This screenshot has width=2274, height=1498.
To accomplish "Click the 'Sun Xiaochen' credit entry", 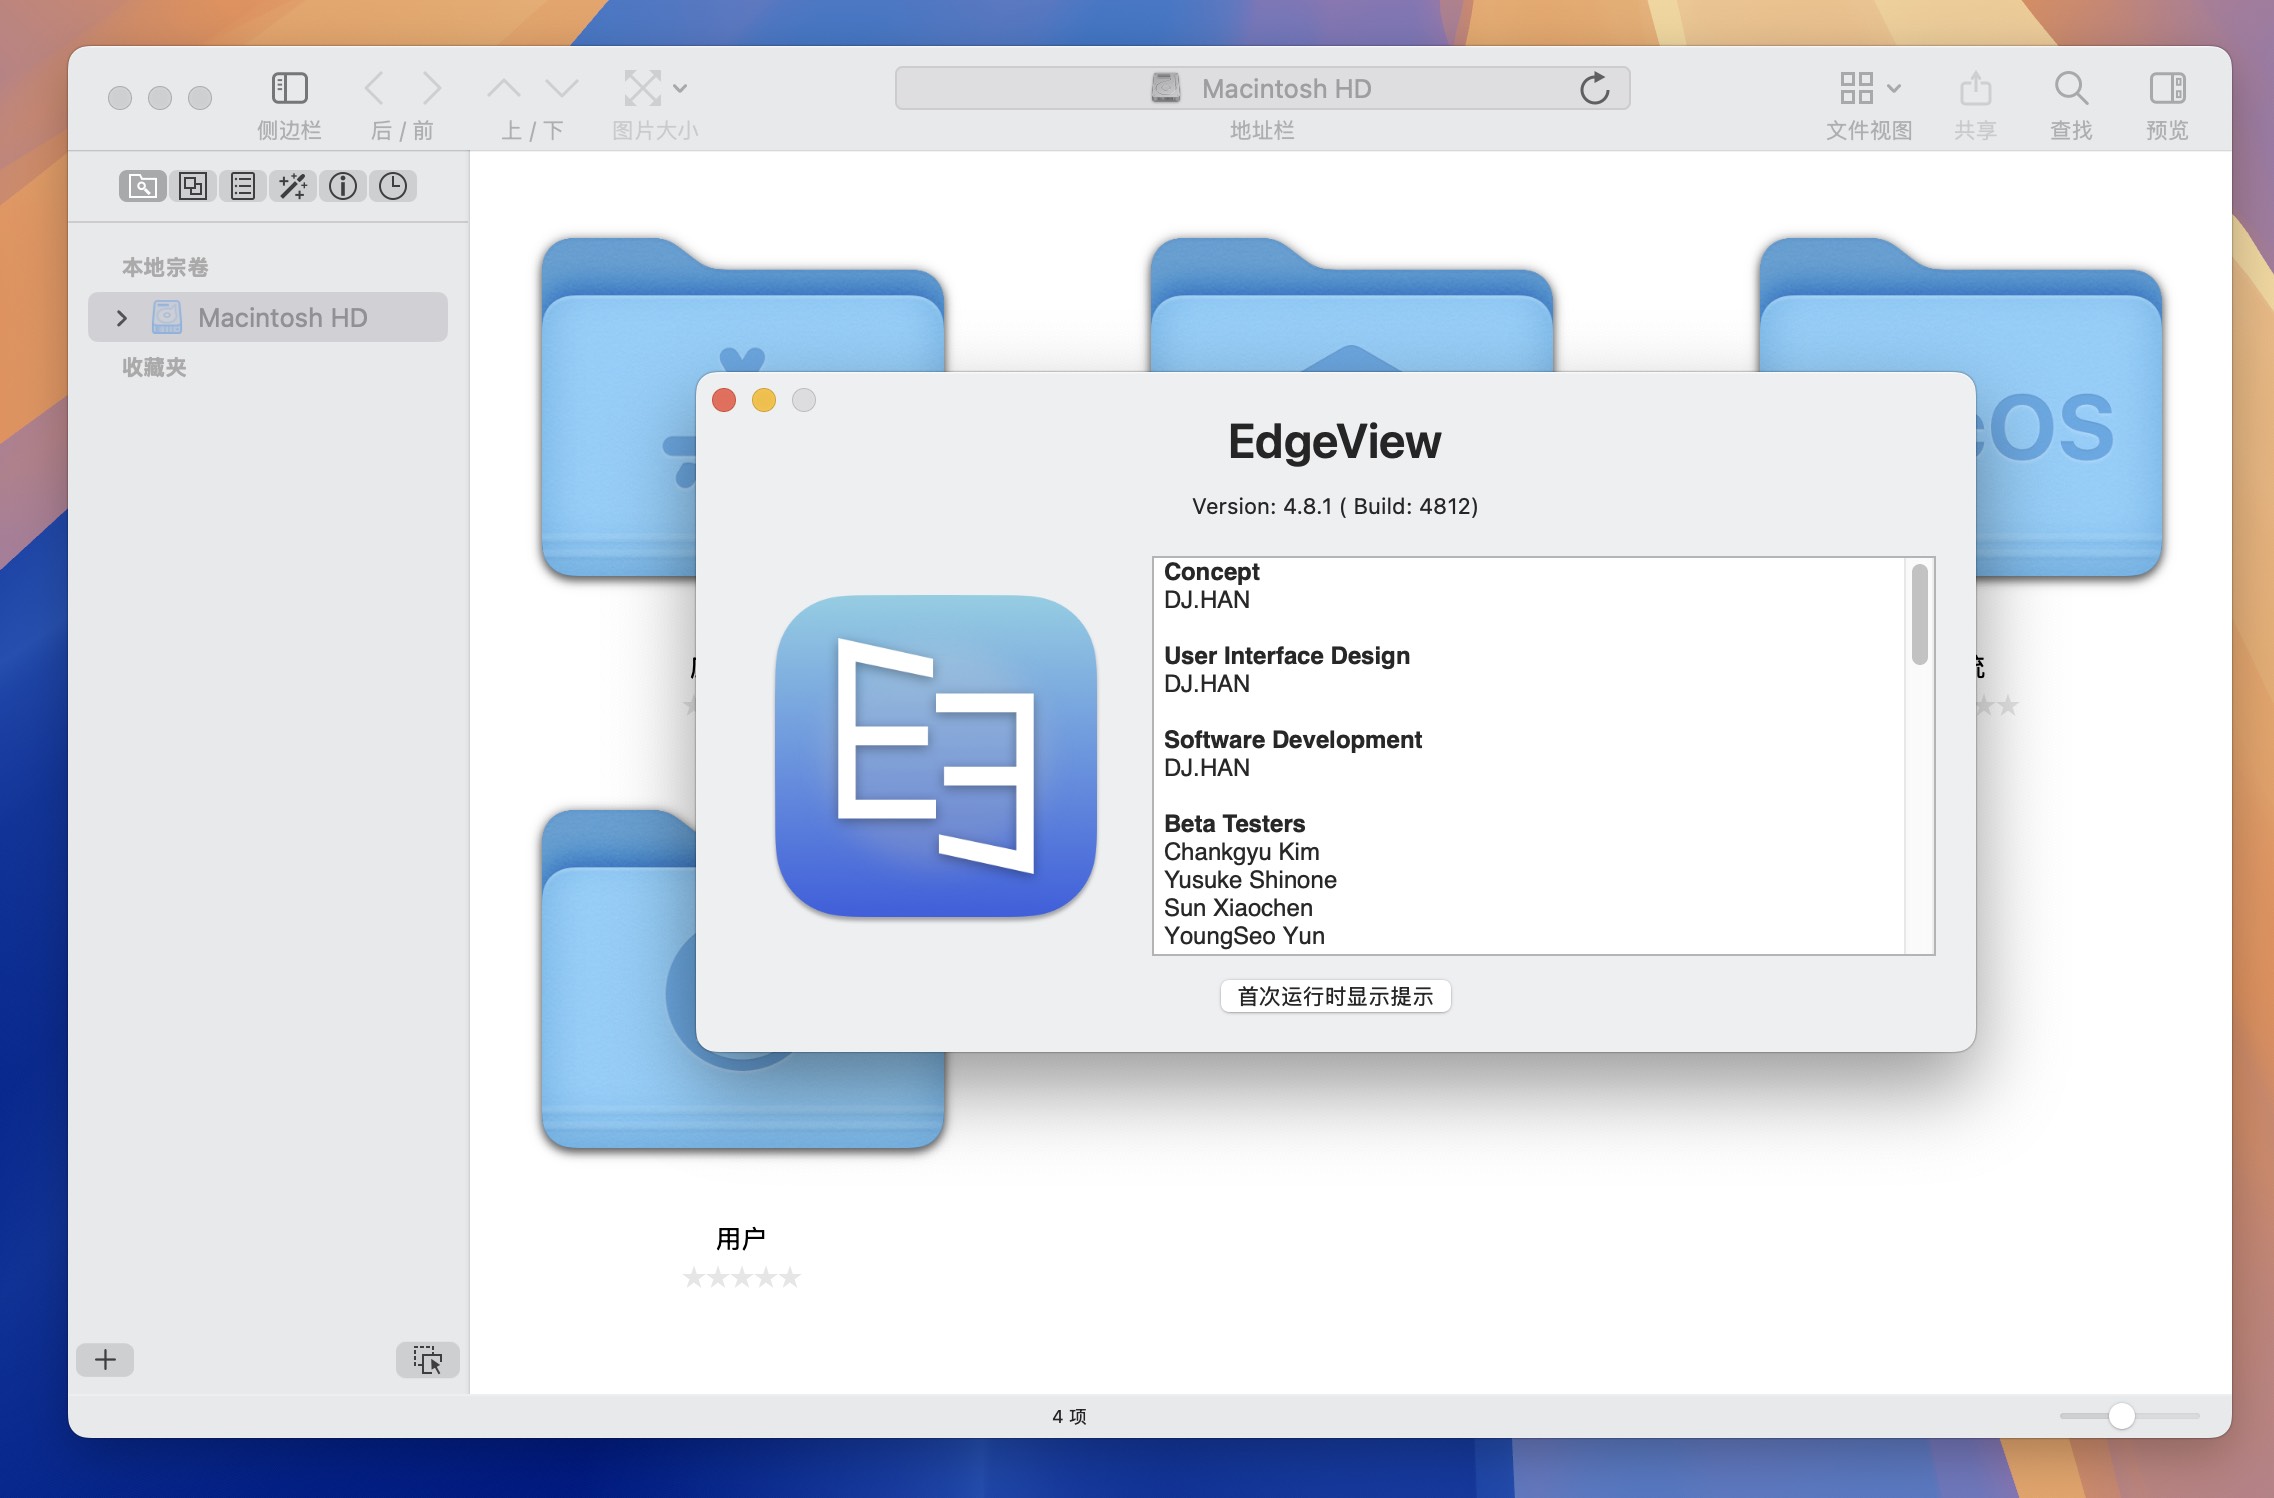I will pyautogui.click(x=1238, y=908).
